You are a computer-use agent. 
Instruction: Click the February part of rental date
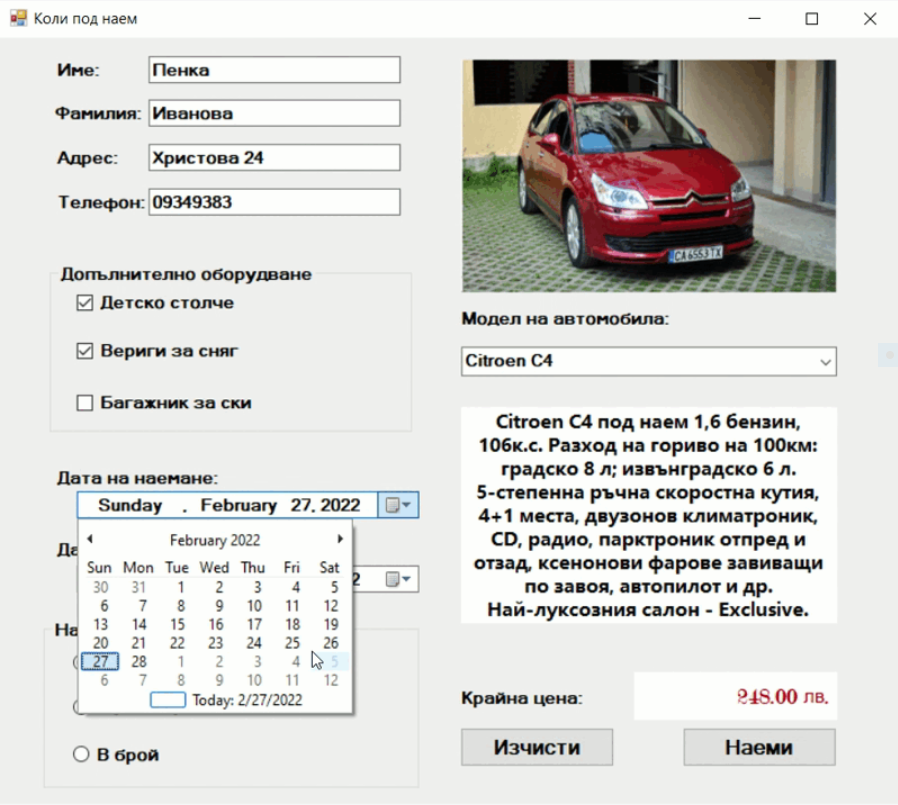pyautogui.click(x=238, y=506)
